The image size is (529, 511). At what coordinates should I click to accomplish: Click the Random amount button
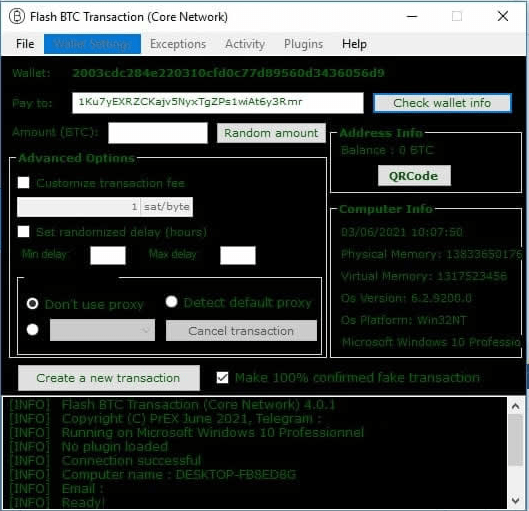point(271,133)
